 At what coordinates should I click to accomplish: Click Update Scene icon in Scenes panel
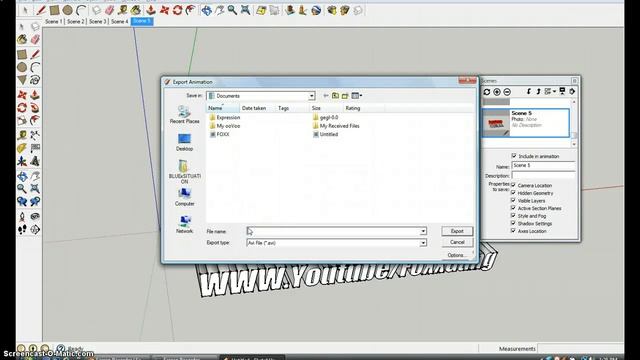coord(487,92)
